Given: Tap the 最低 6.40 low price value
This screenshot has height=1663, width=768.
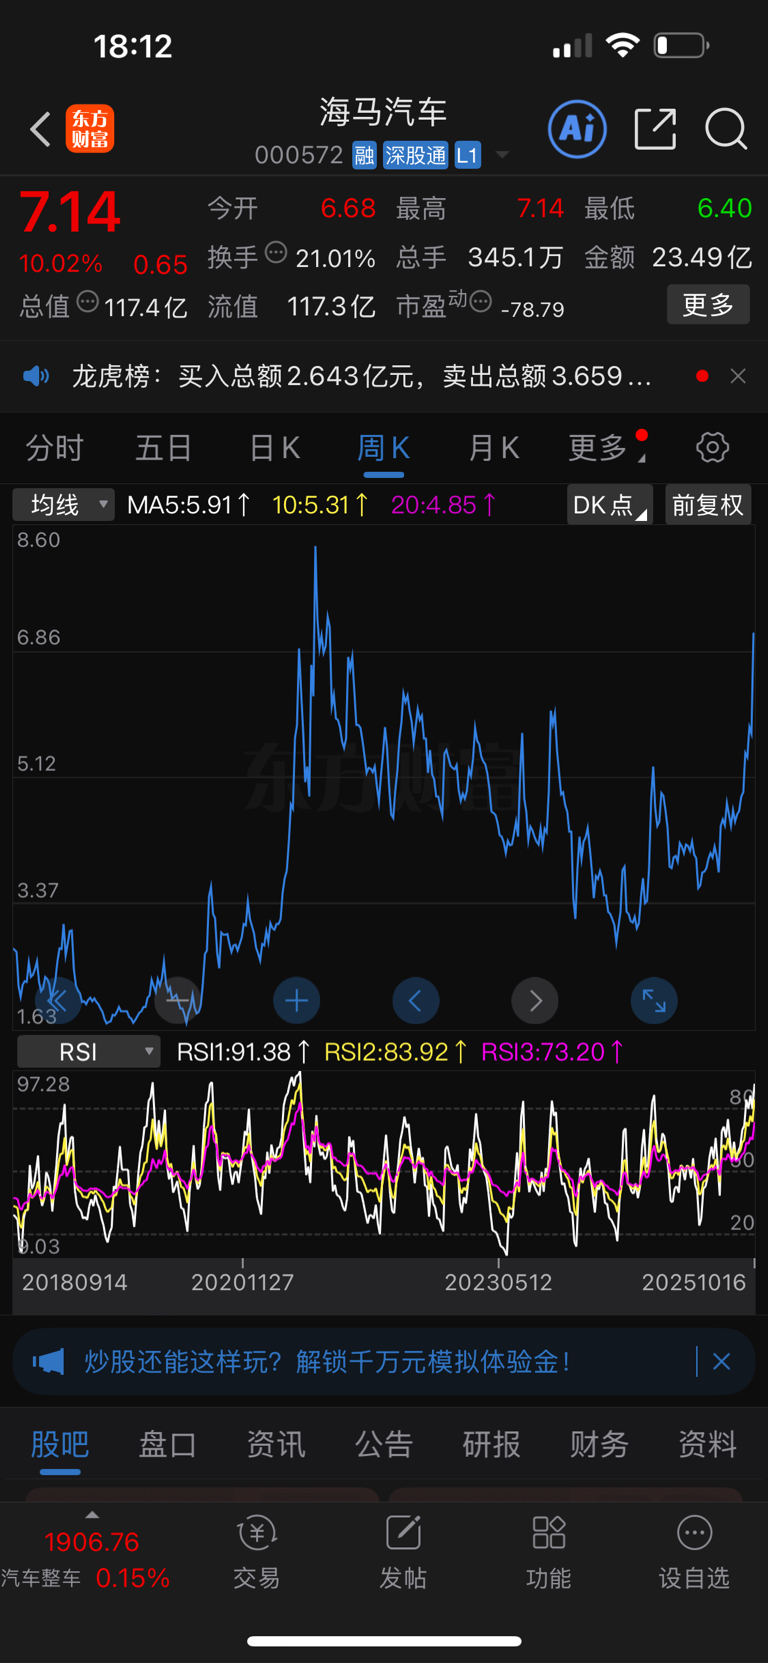Looking at the screenshot, I should pos(724,208).
